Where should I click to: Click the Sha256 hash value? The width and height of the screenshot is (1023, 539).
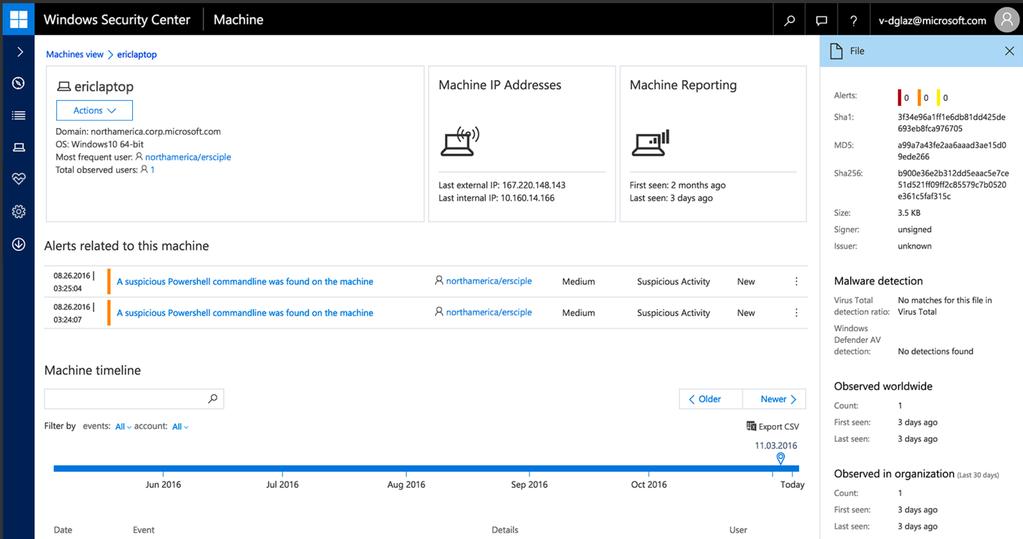coord(953,185)
